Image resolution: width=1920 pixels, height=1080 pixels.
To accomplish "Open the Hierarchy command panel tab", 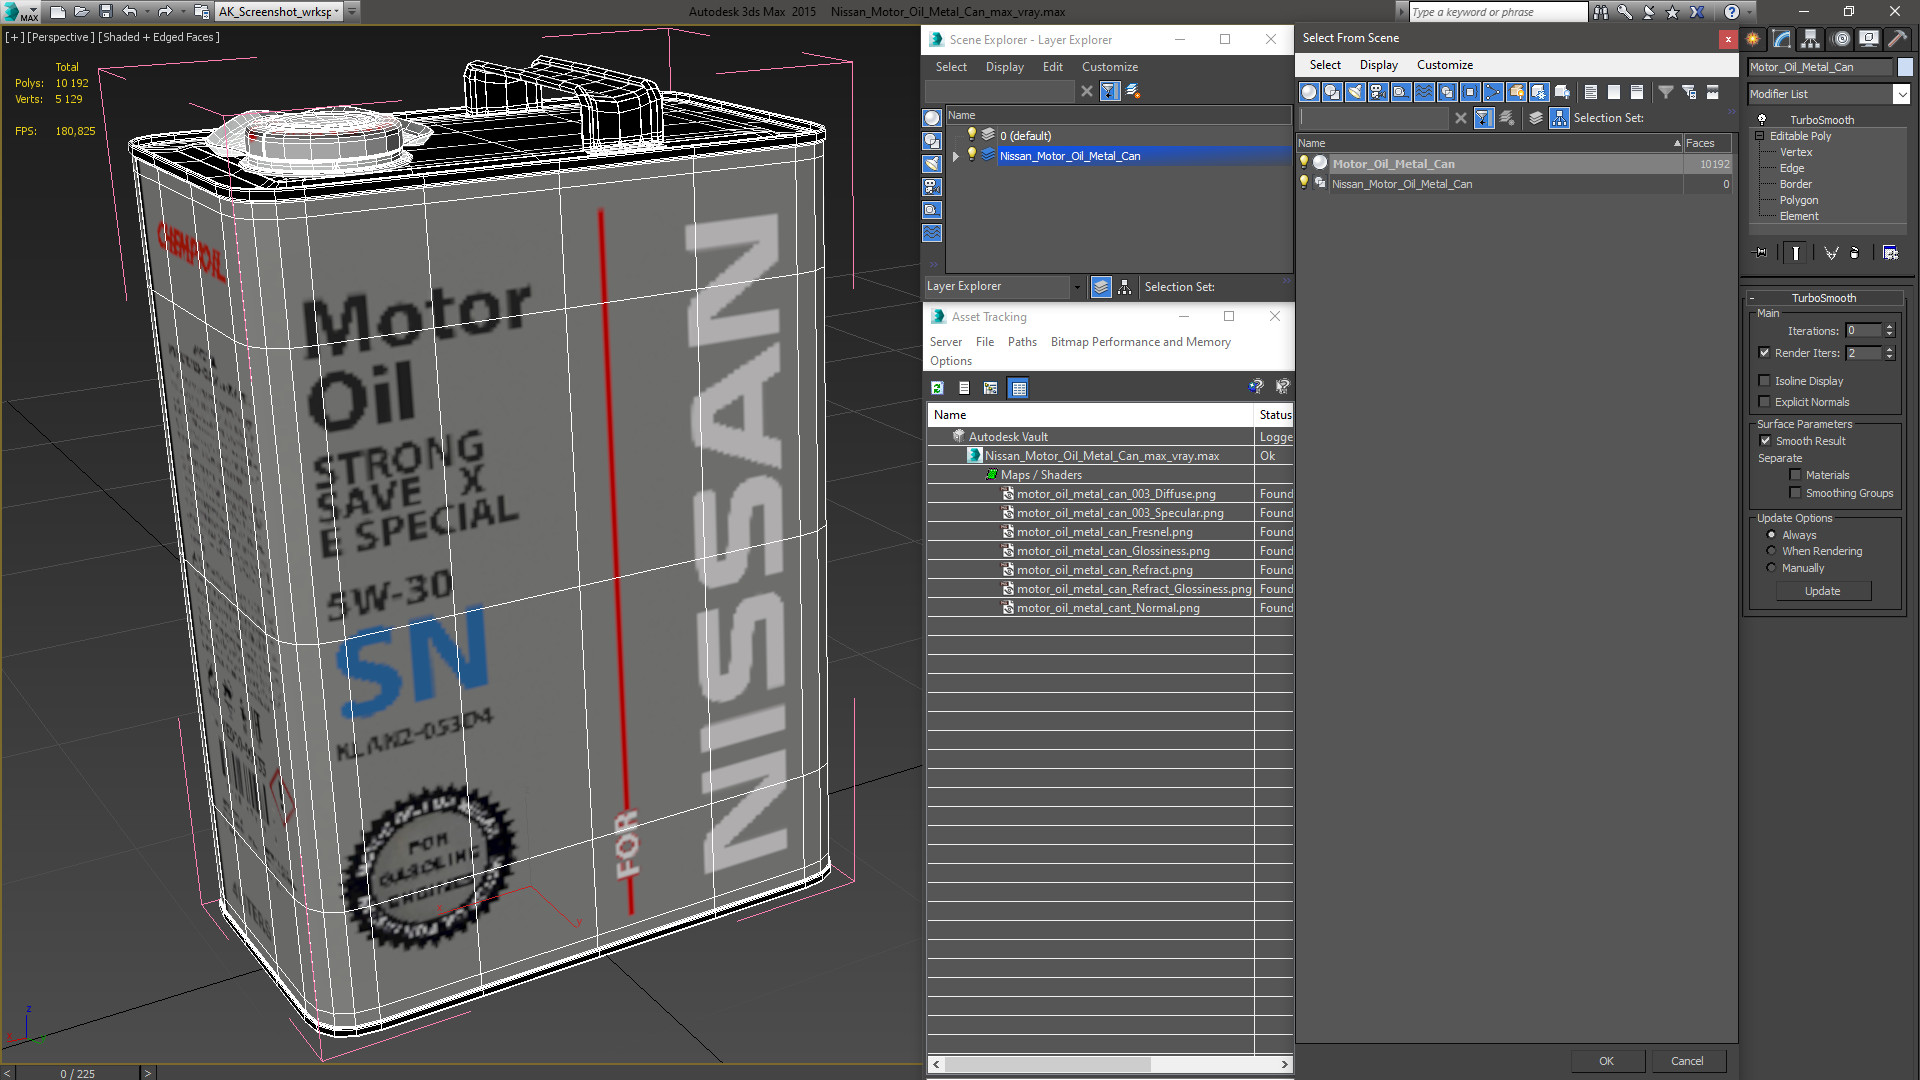I will pos(1811,39).
